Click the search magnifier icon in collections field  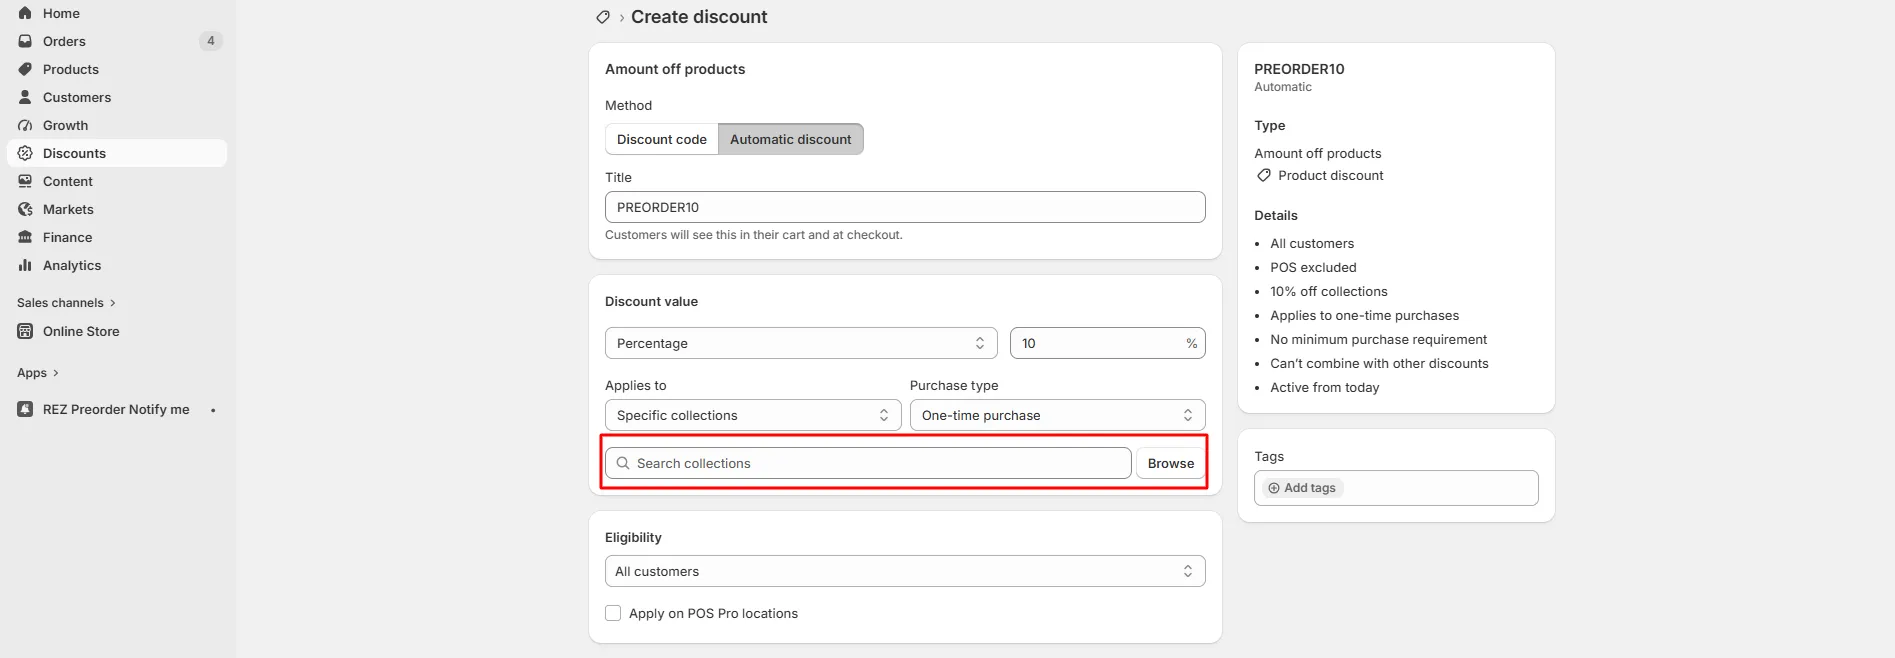tap(623, 463)
